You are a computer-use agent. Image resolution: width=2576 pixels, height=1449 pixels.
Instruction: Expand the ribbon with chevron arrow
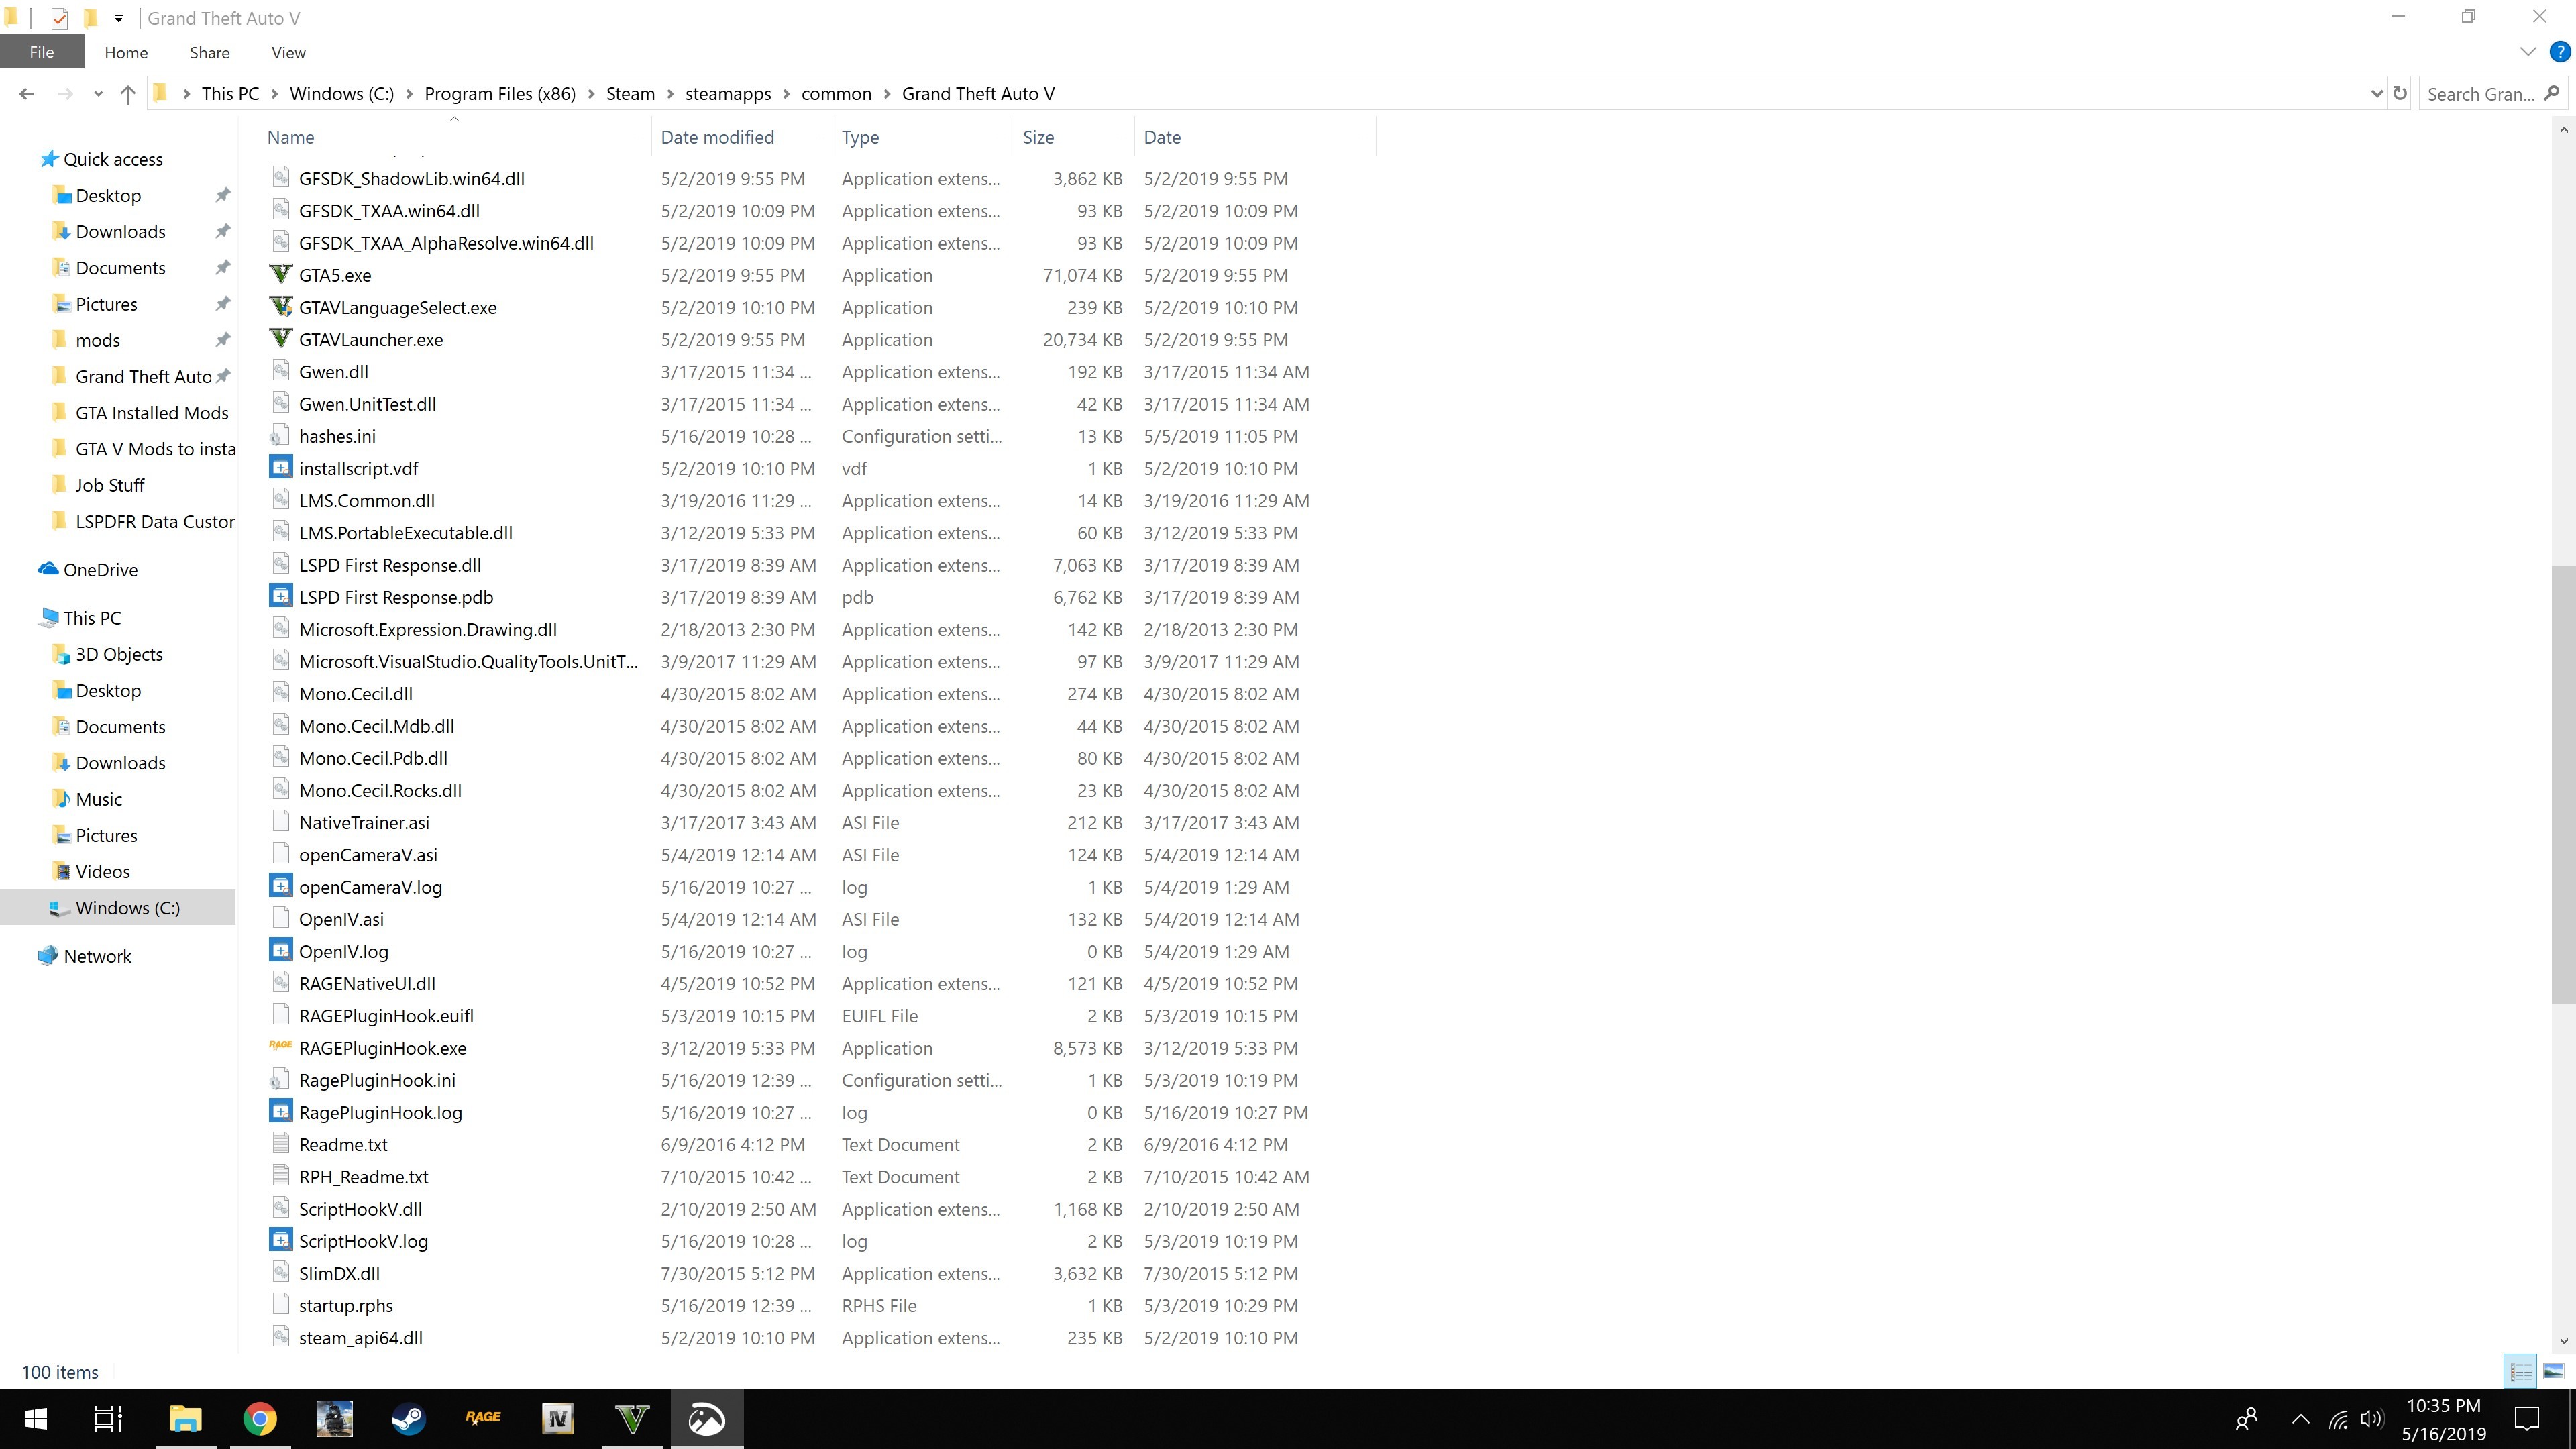[x=2528, y=52]
